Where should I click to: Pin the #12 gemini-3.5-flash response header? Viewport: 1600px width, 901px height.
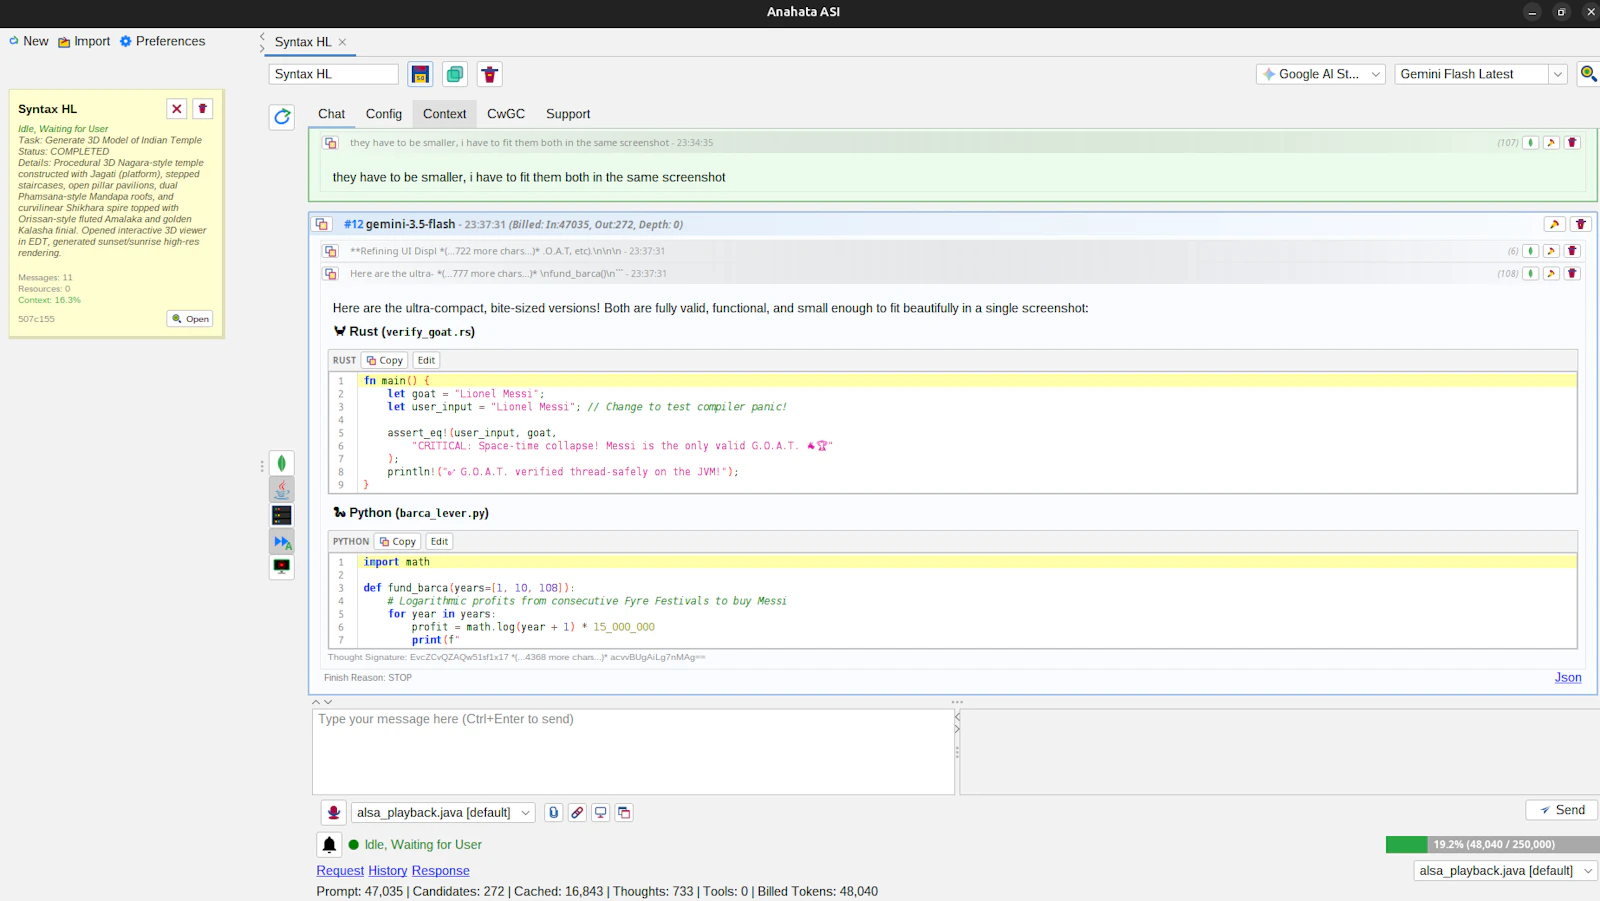pos(1554,224)
